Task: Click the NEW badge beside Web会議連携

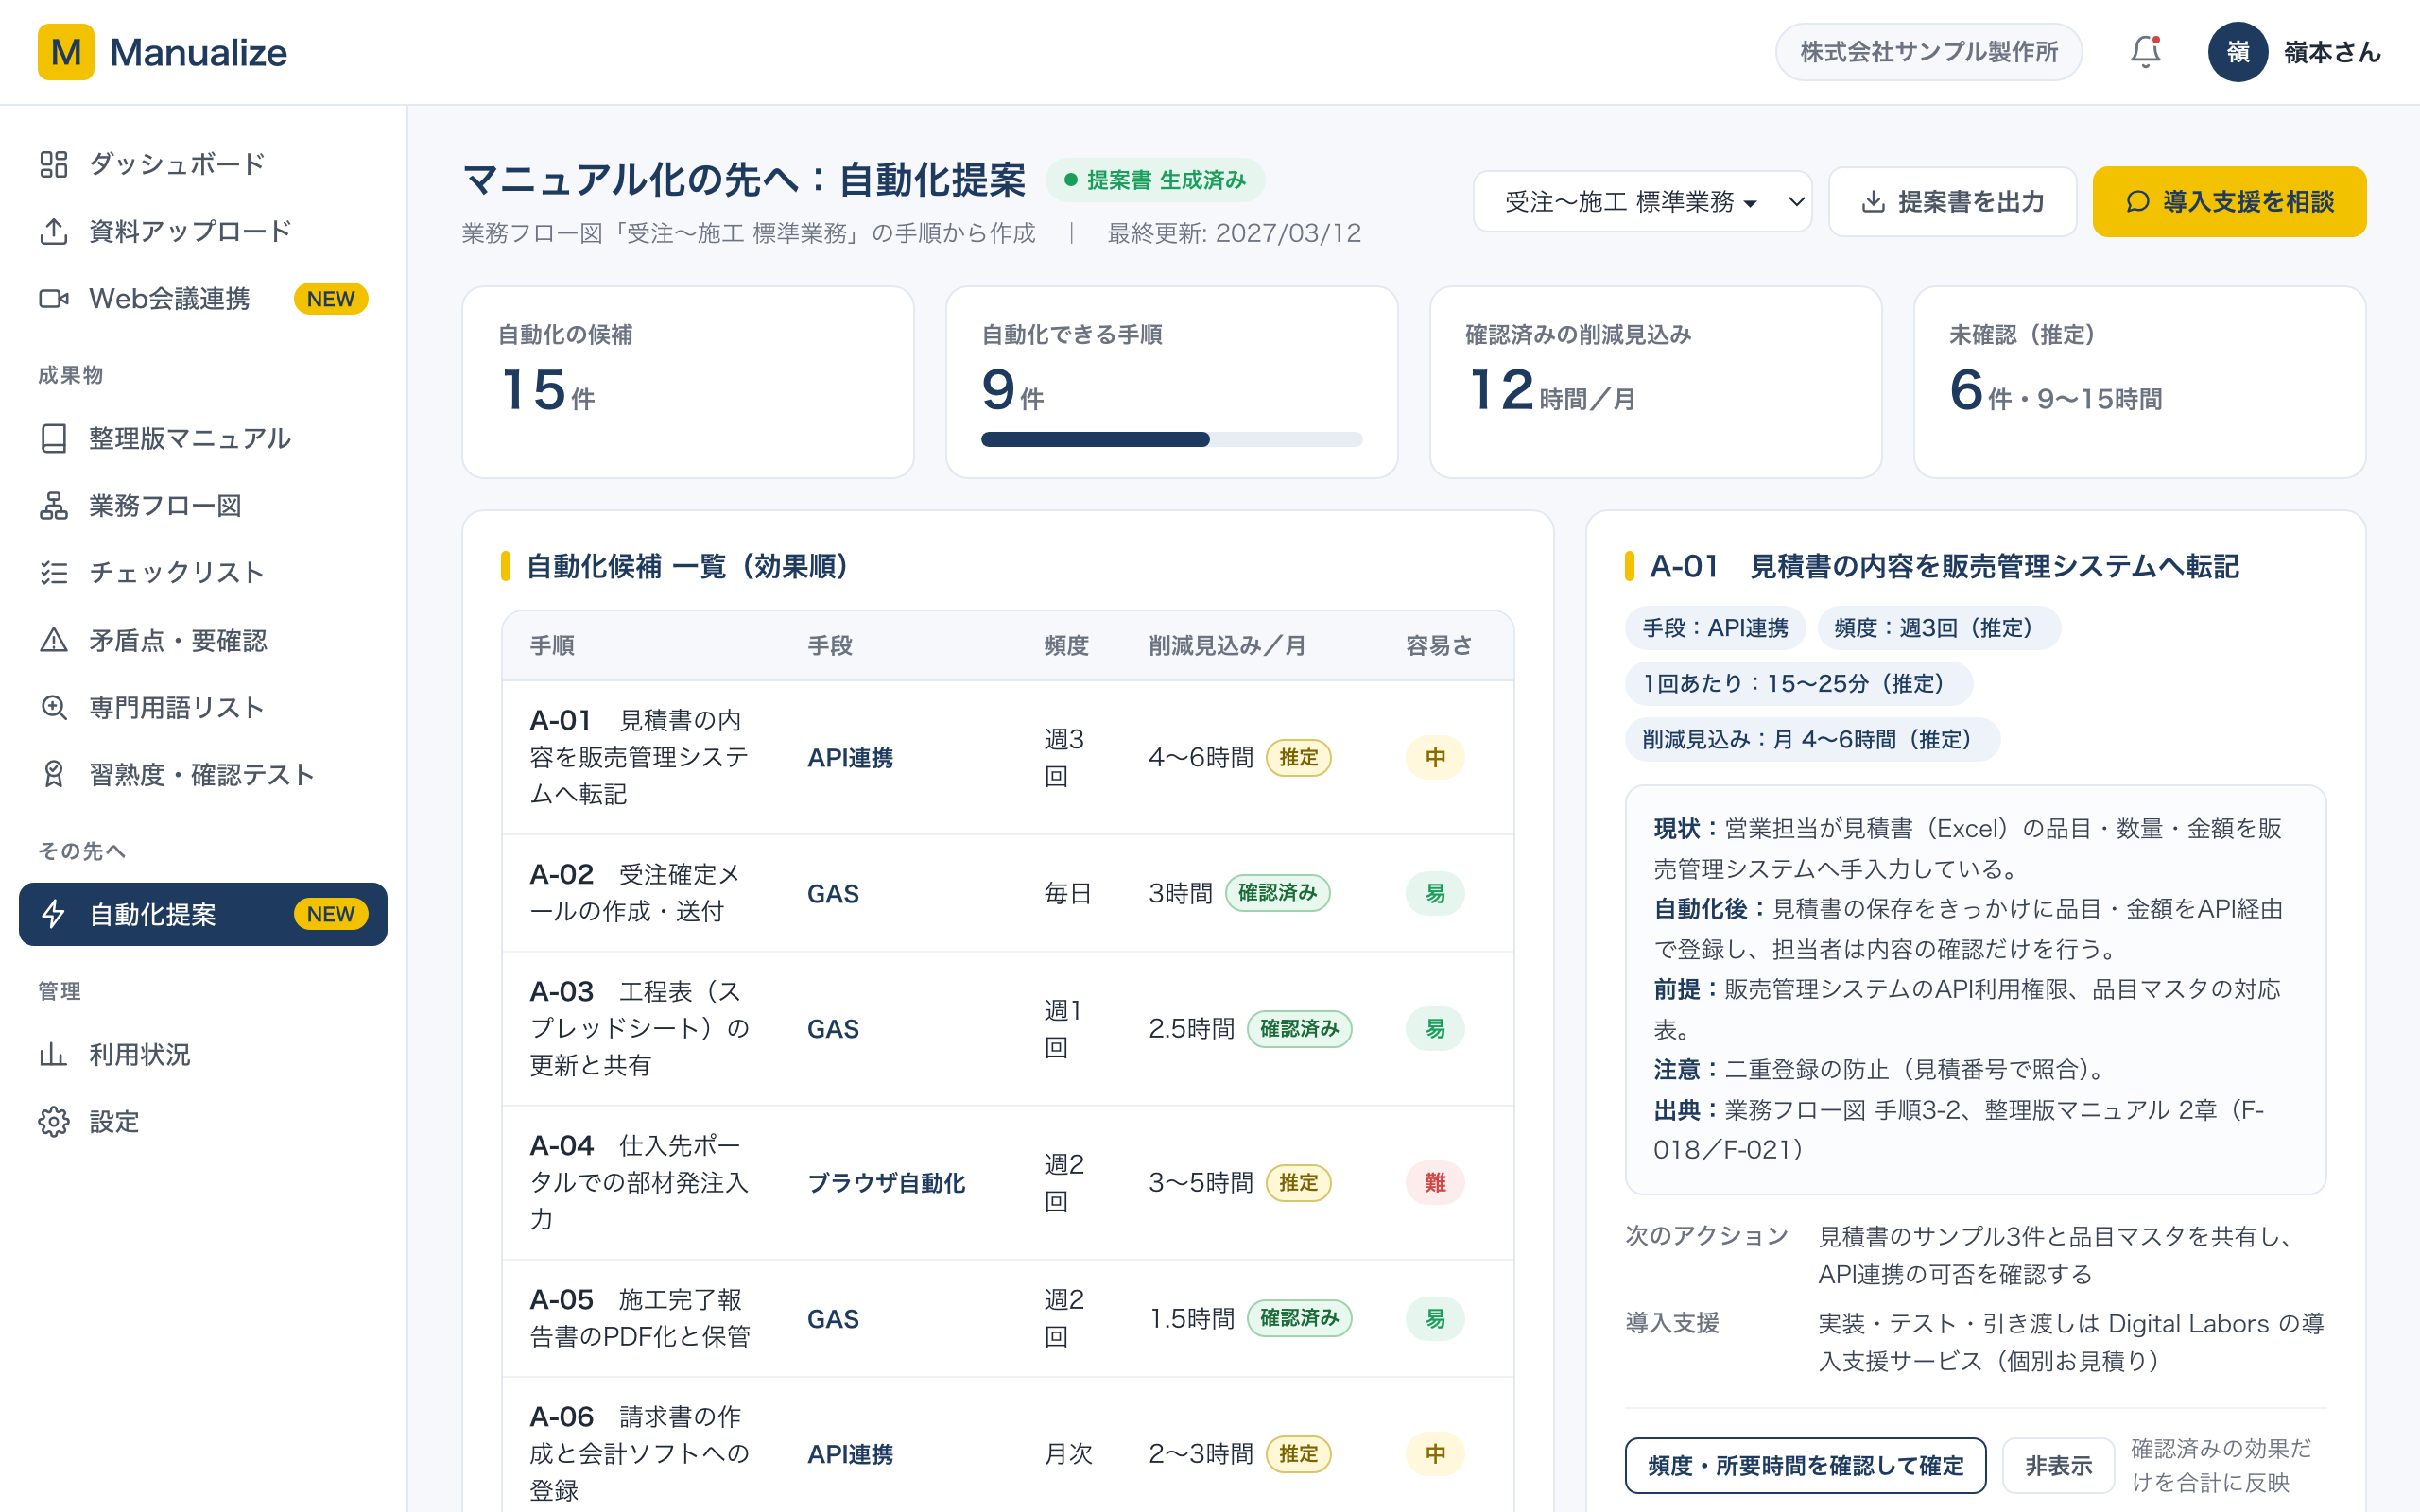Action: [331, 299]
